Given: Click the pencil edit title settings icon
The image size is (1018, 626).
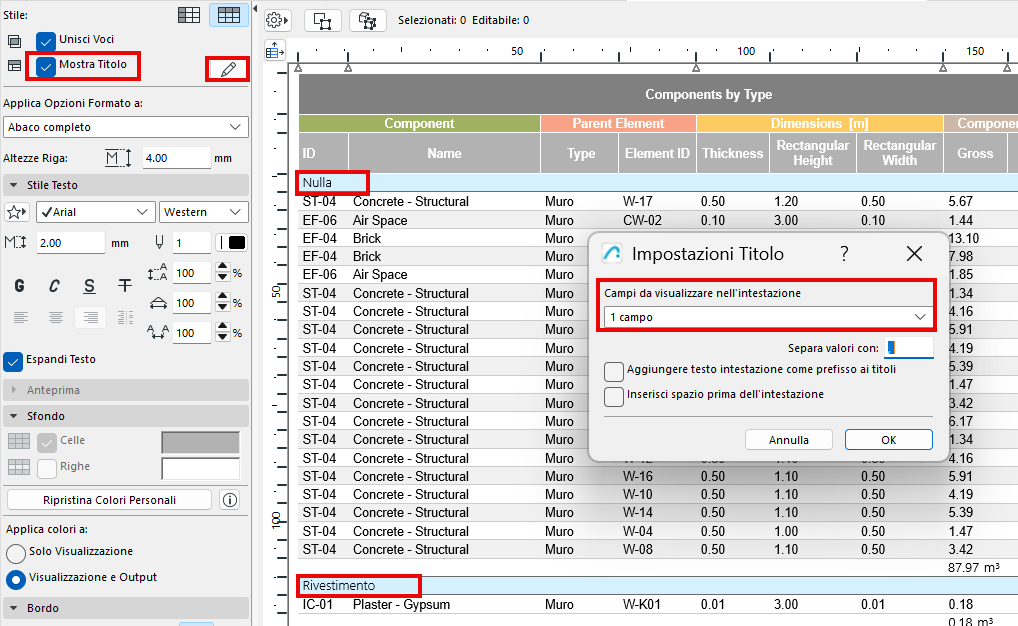Looking at the screenshot, I should point(228,69).
